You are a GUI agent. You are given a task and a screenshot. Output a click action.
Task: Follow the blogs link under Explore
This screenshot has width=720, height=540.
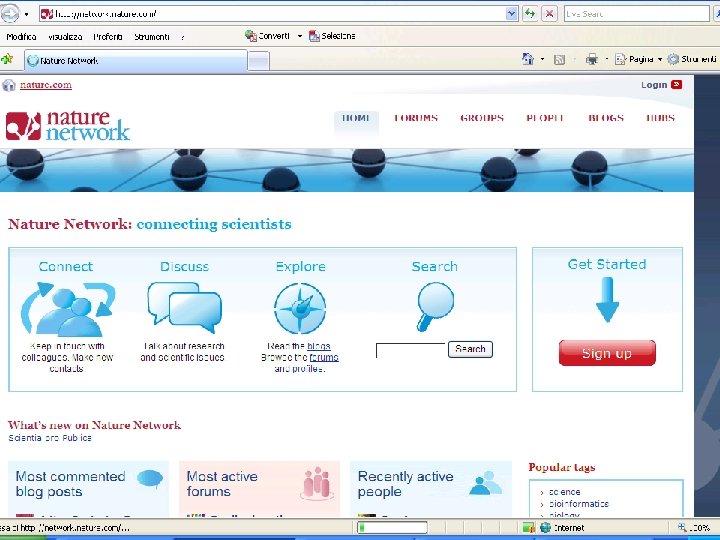click(319, 346)
